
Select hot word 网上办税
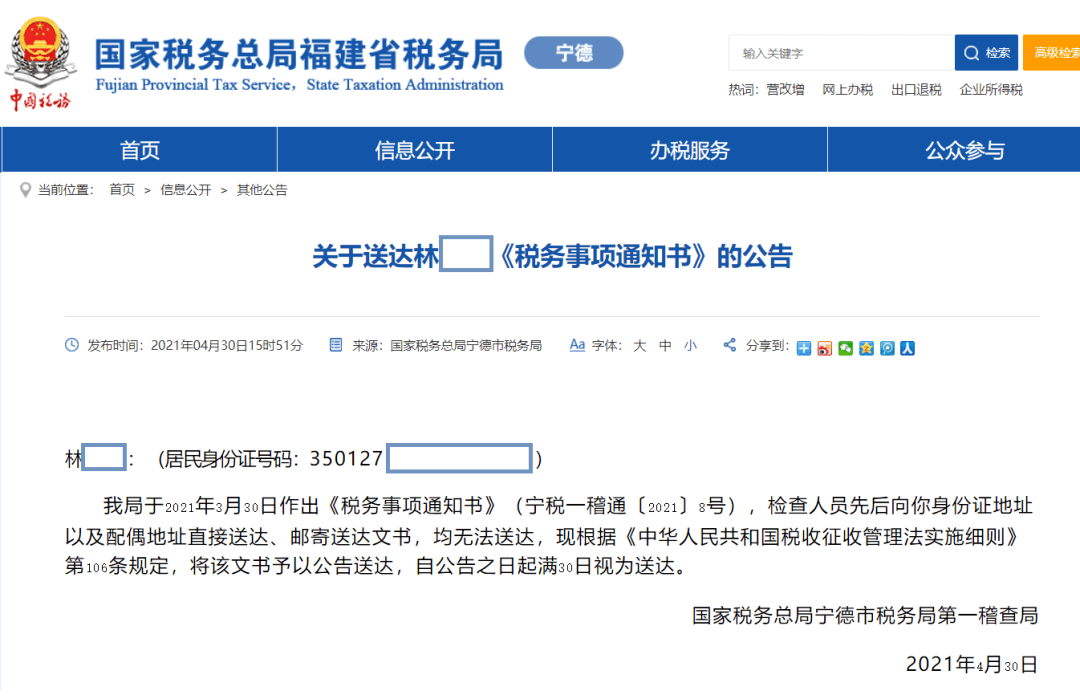(x=847, y=90)
